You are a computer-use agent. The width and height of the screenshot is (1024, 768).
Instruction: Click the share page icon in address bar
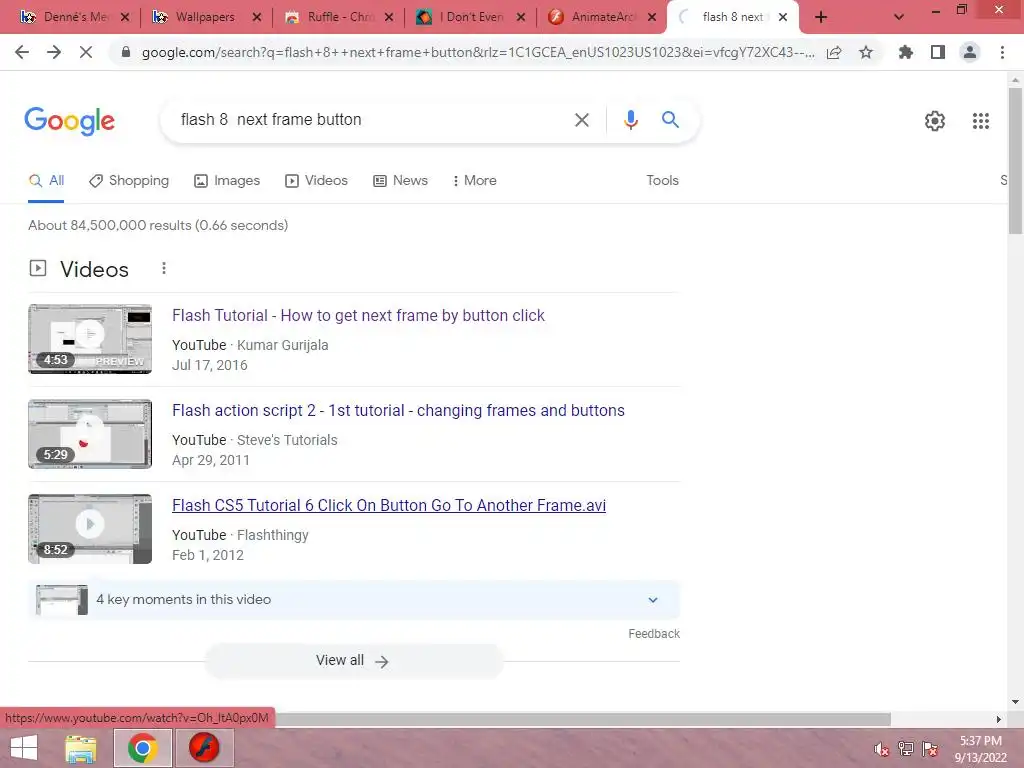(834, 53)
